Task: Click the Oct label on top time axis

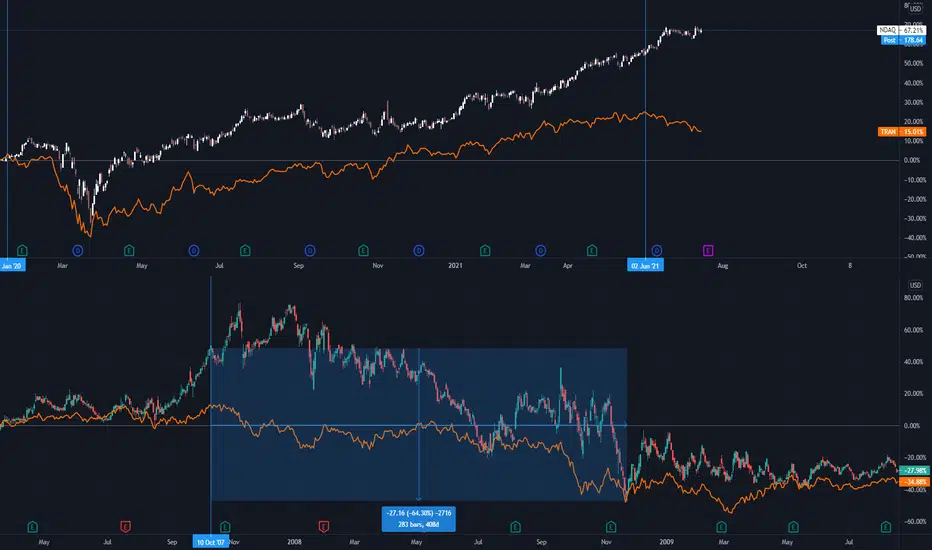Action: click(x=802, y=266)
